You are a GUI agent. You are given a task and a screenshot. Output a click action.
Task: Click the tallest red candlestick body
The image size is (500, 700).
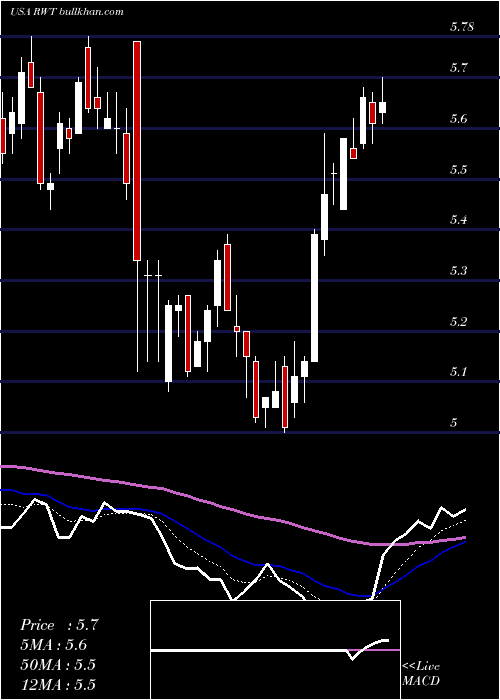click(x=137, y=151)
